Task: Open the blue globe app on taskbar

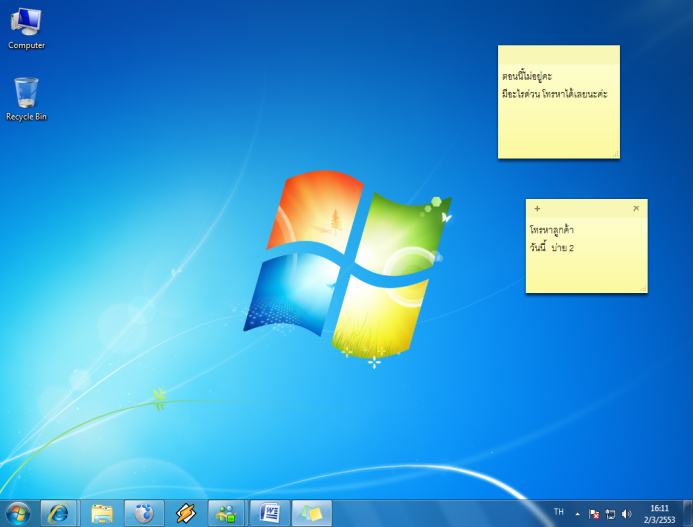Action: point(144,513)
